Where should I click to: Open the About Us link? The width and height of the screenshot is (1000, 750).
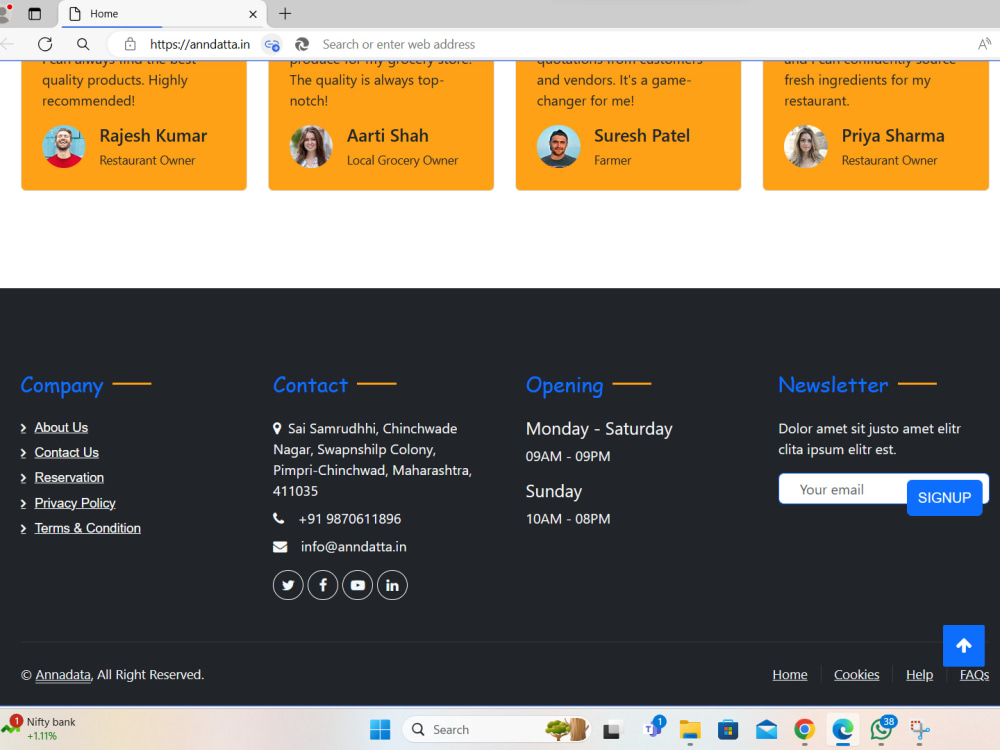coord(61,427)
